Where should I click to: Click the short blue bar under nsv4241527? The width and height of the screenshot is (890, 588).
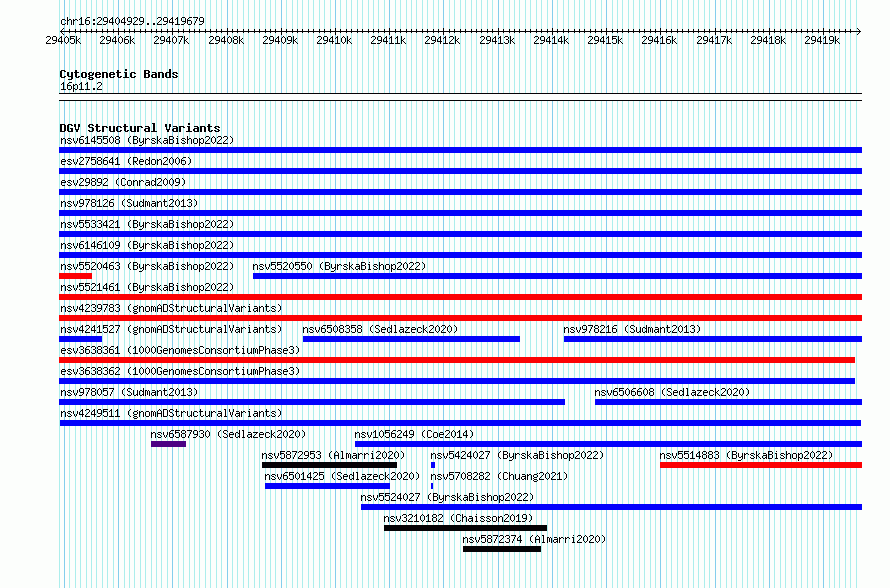(x=81, y=339)
